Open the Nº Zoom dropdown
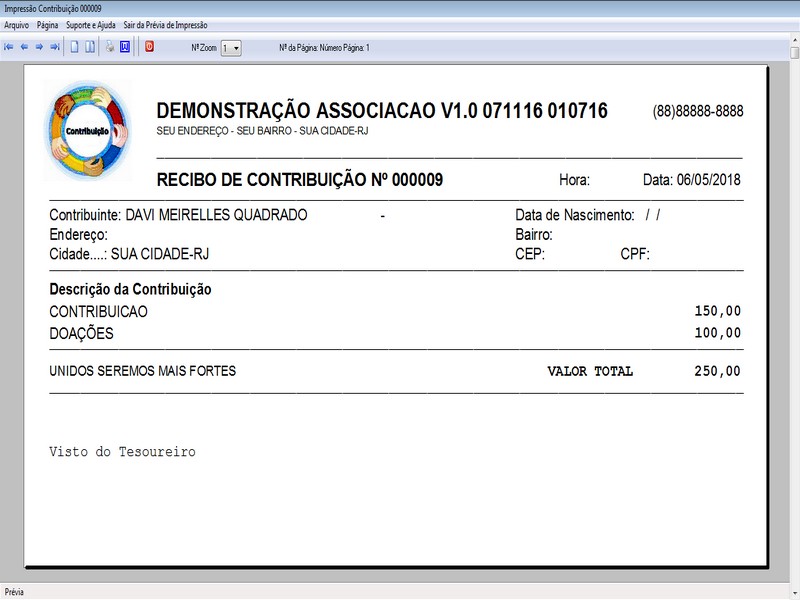Image resolution: width=800 pixels, height=600 pixels. [x=231, y=48]
